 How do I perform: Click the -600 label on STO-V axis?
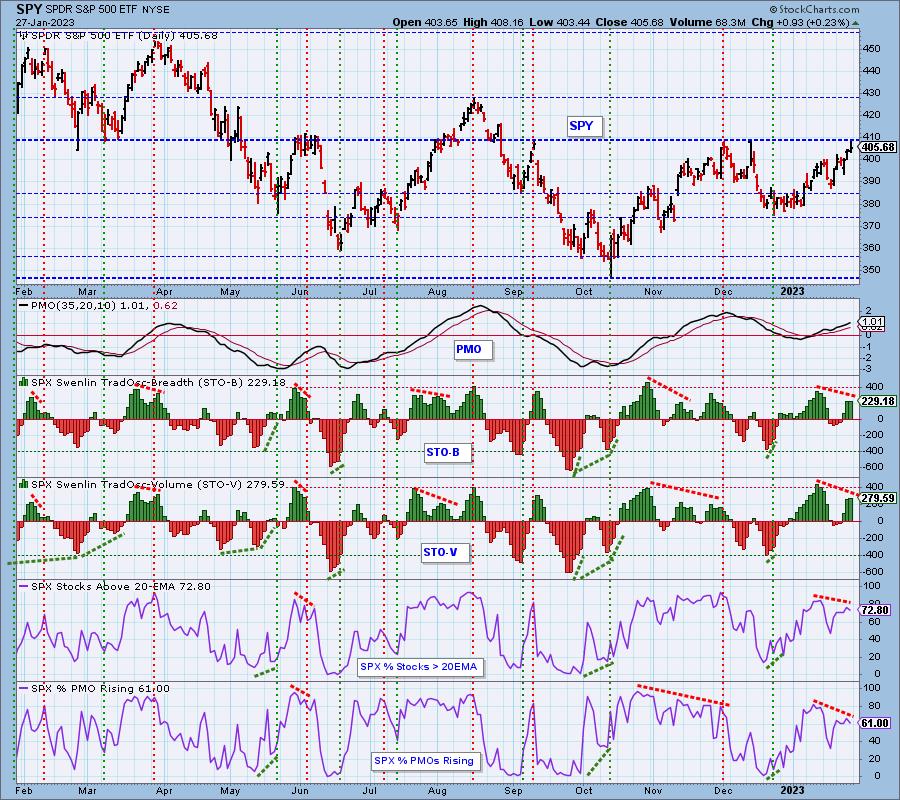(874, 572)
